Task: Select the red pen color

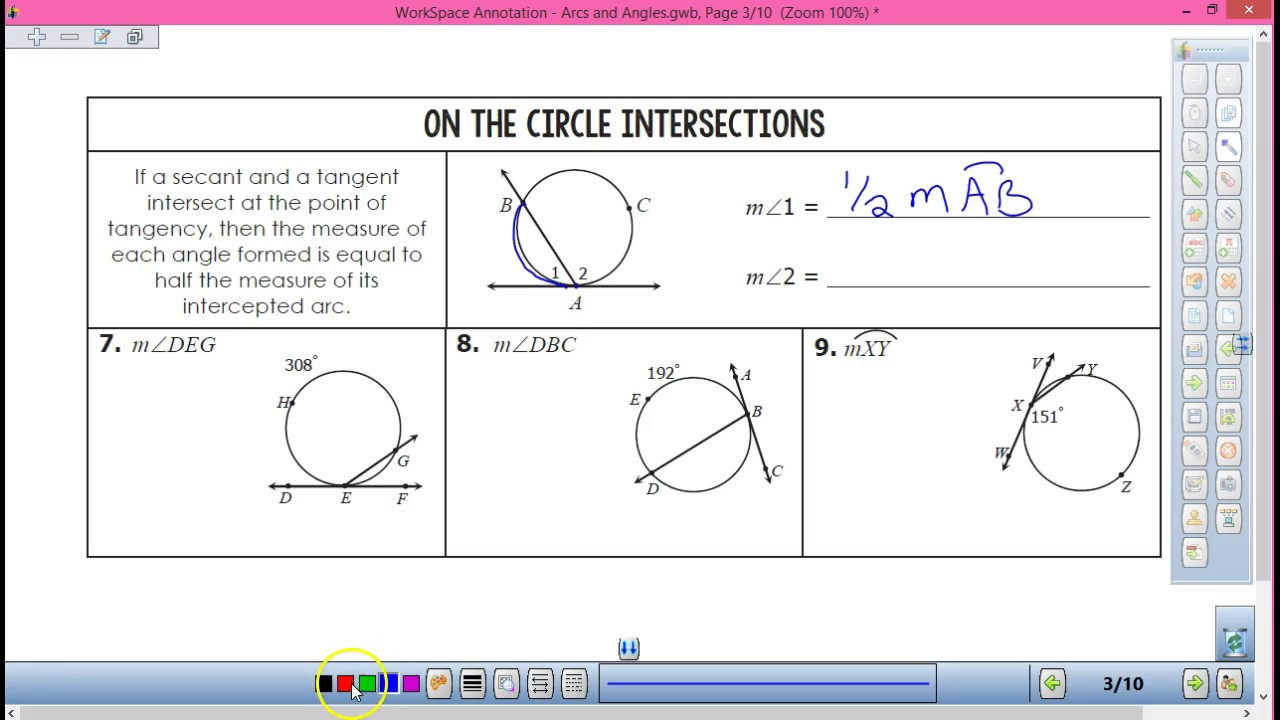Action: point(345,684)
